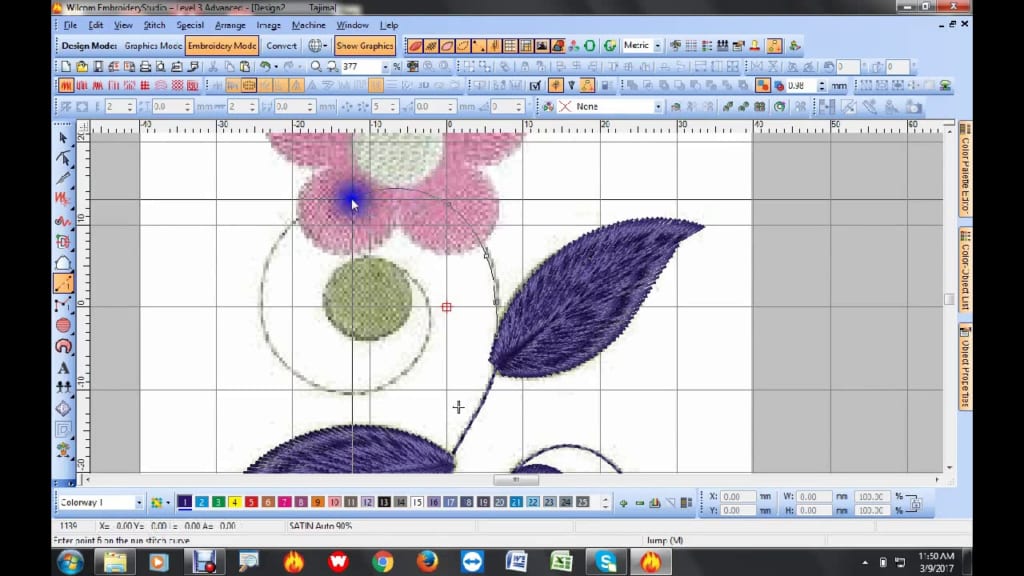The image size is (1024, 576).
Task: Toggle the proportional lock icon
Action: tap(916, 503)
